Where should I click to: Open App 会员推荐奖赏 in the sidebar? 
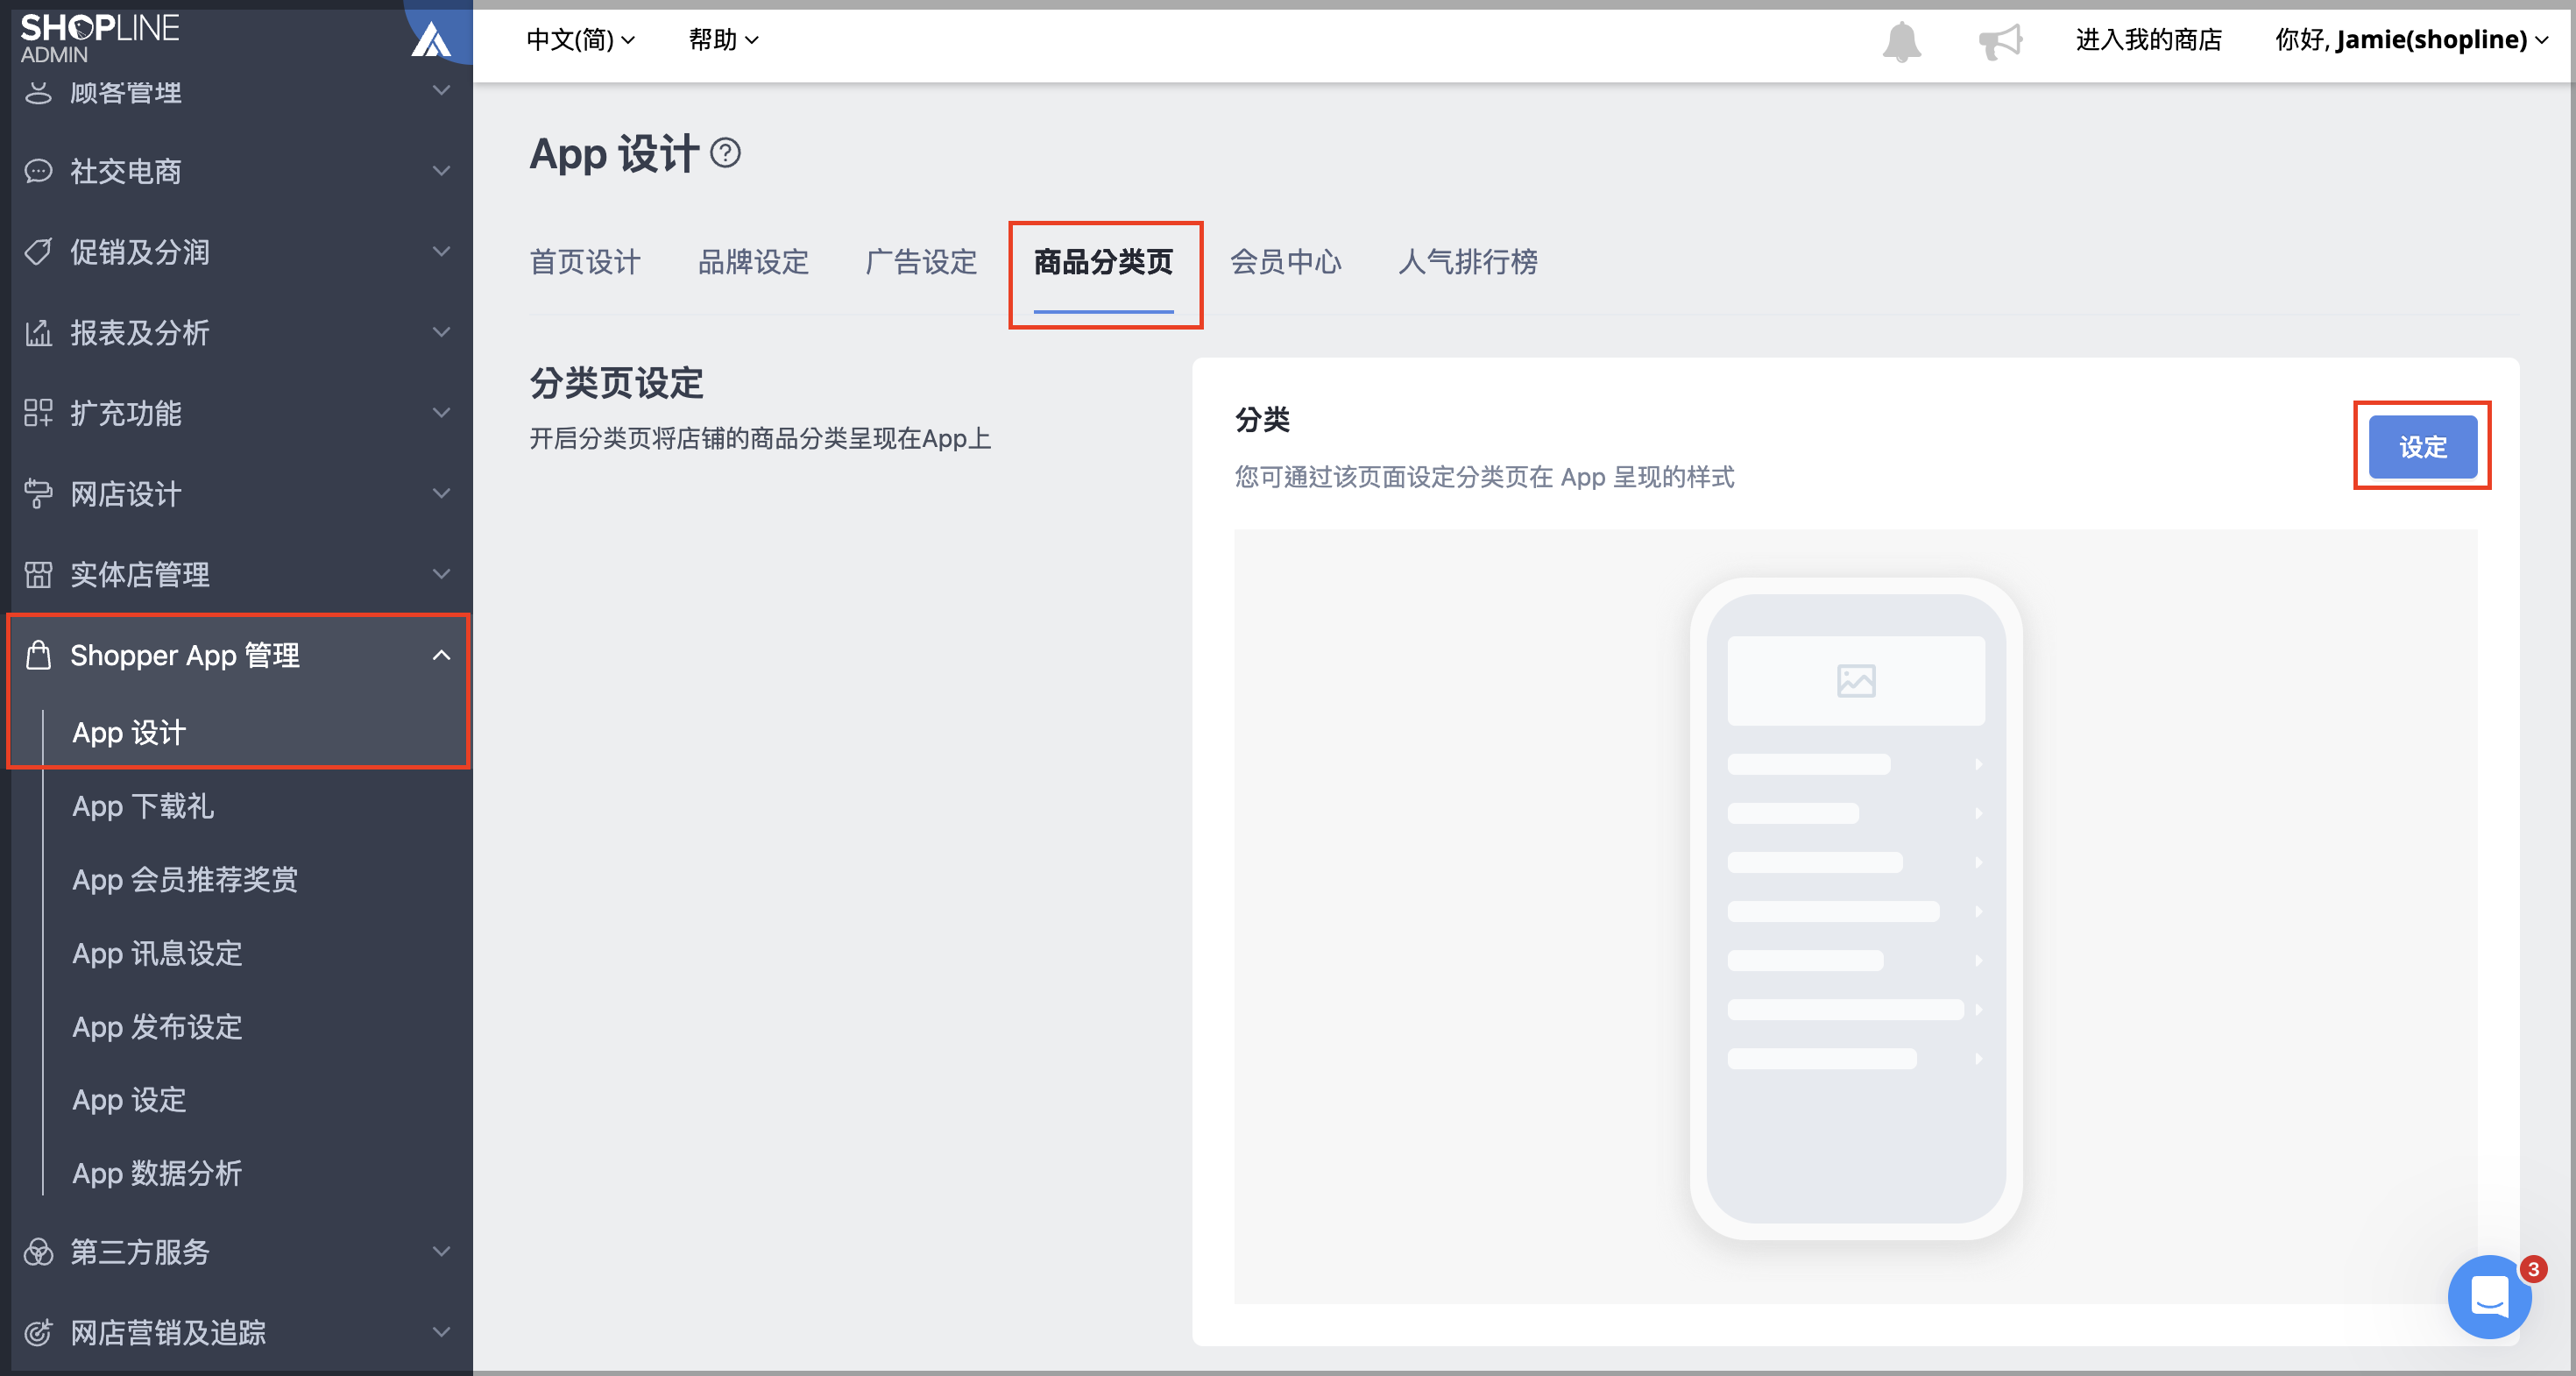[185, 880]
